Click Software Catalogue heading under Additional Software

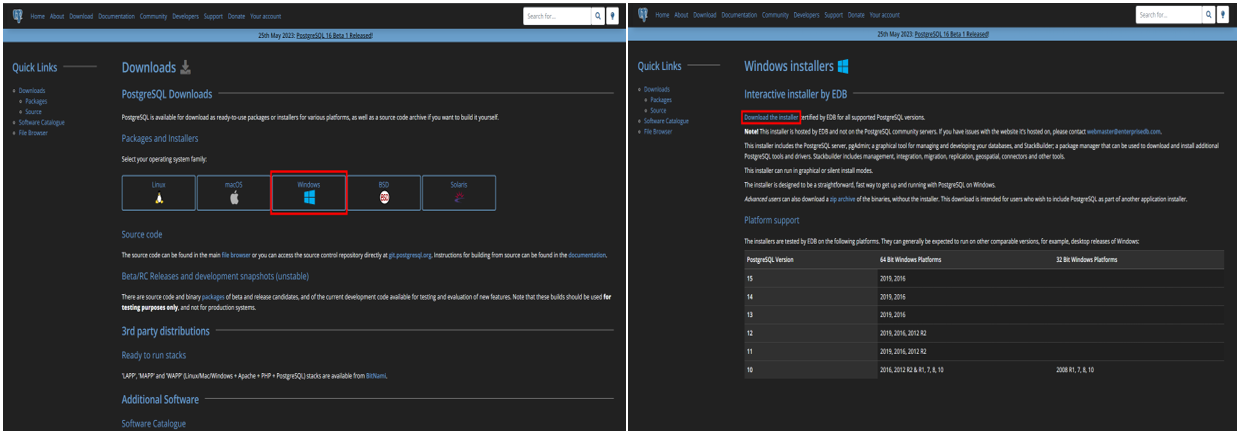154,424
